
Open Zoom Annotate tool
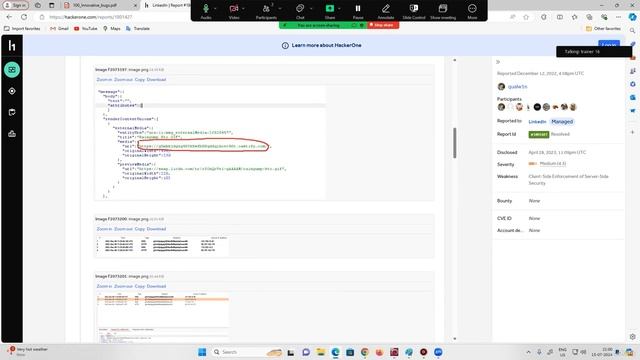(386, 11)
